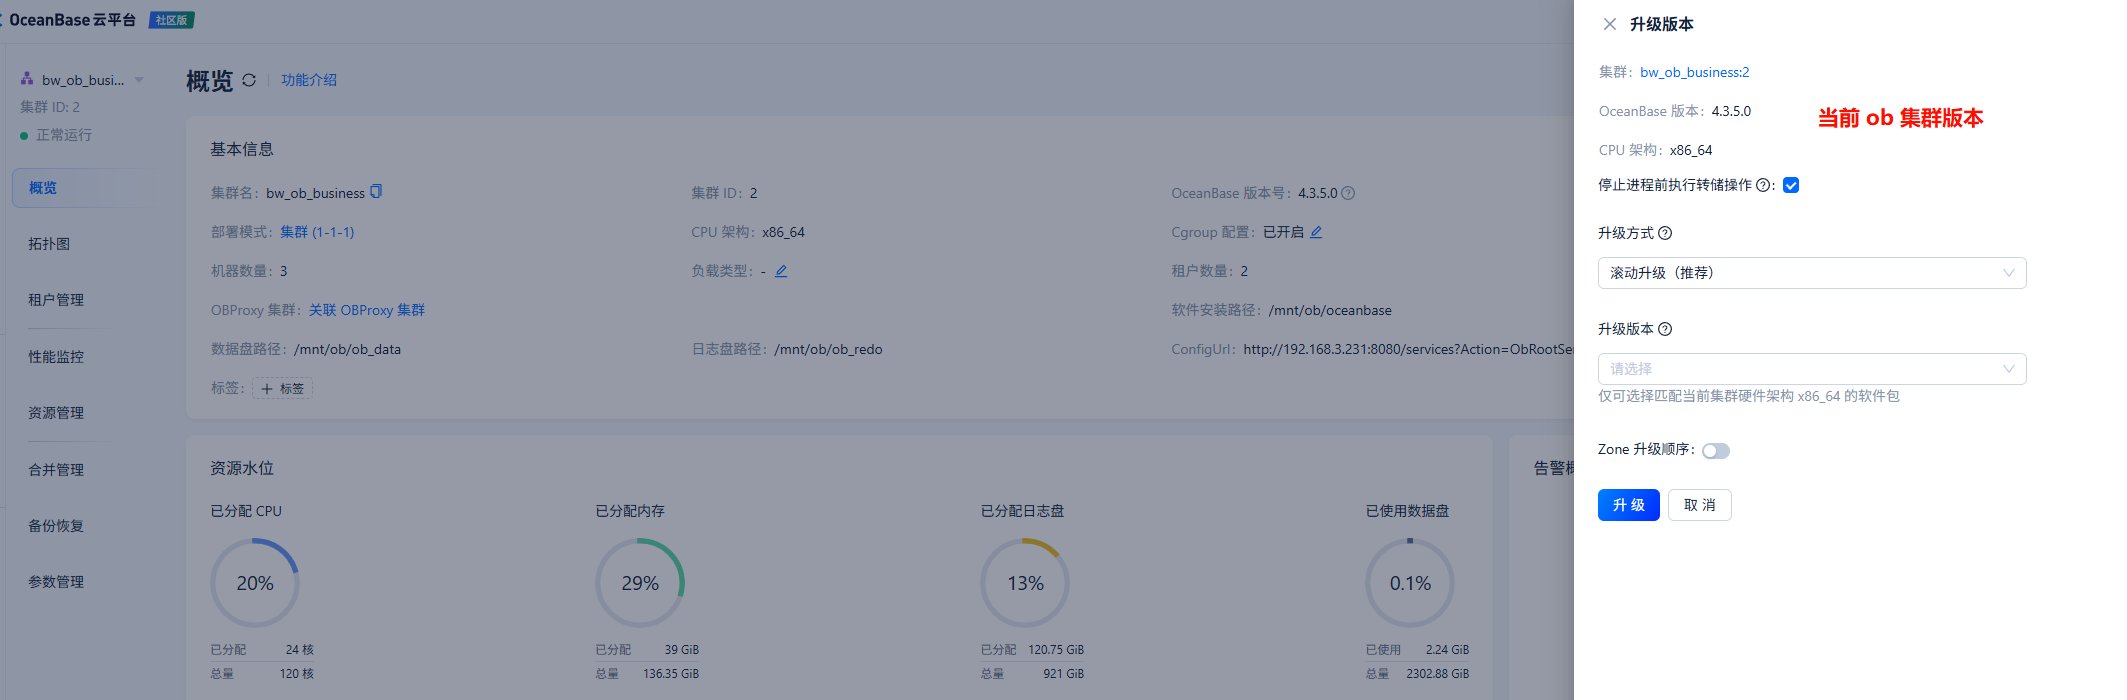Click the 已分配内存 29% gauge

point(640,583)
